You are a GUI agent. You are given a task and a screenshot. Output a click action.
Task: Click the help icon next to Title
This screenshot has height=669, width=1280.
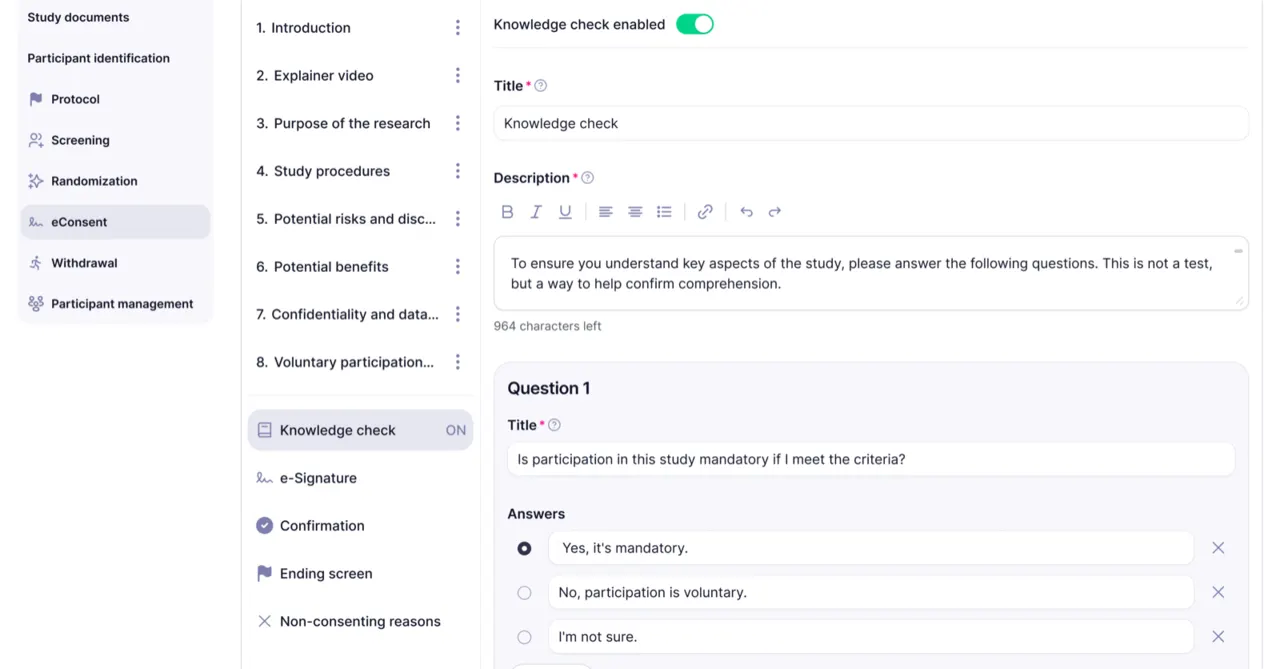(x=541, y=86)
